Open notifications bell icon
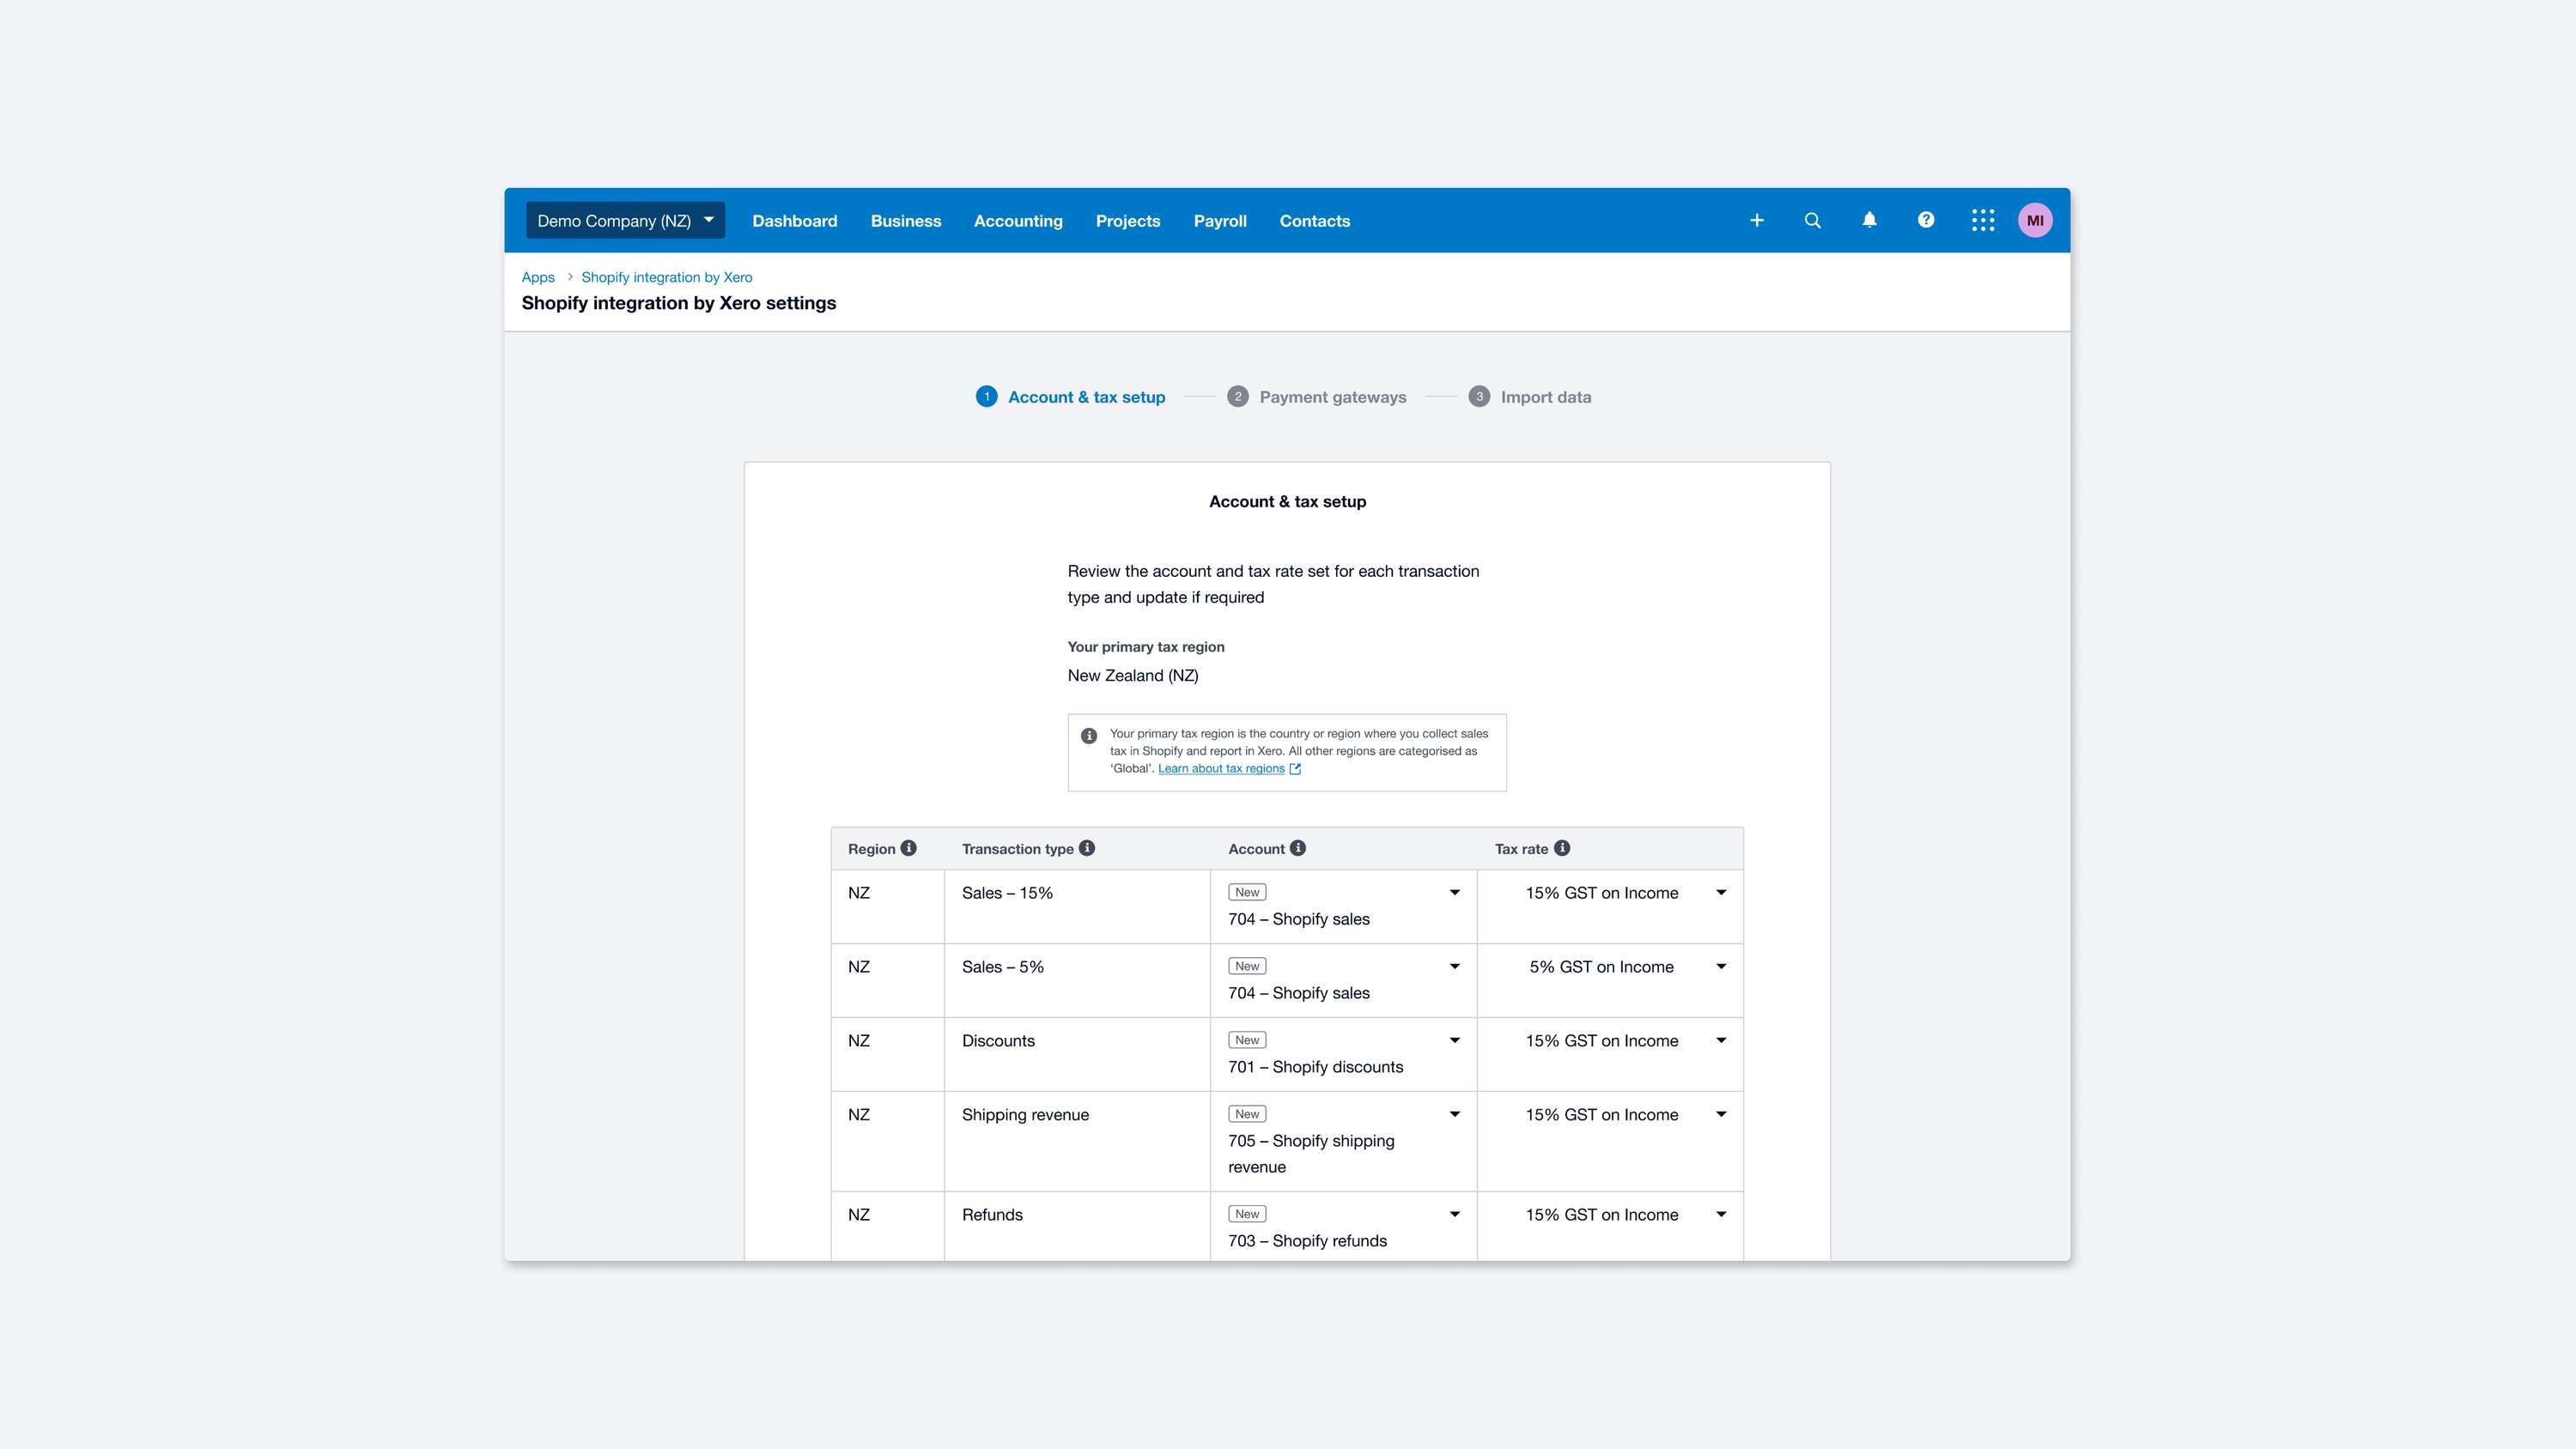The image size is (2576, 1449). click(1869, 220)
